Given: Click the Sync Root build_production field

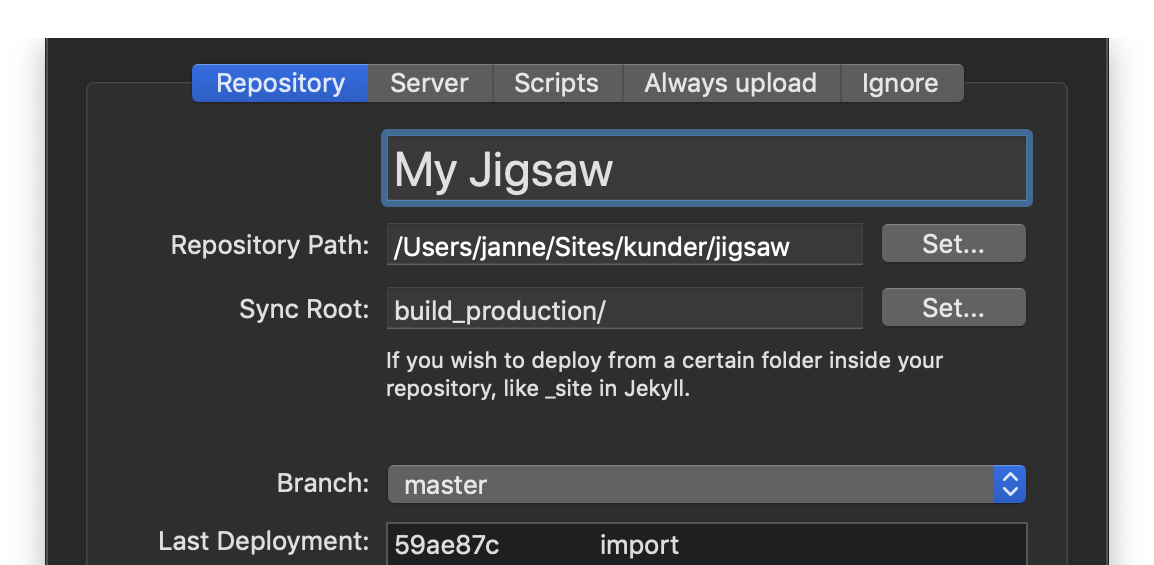Looking at the screenshot, I should (x=625, y=308).
